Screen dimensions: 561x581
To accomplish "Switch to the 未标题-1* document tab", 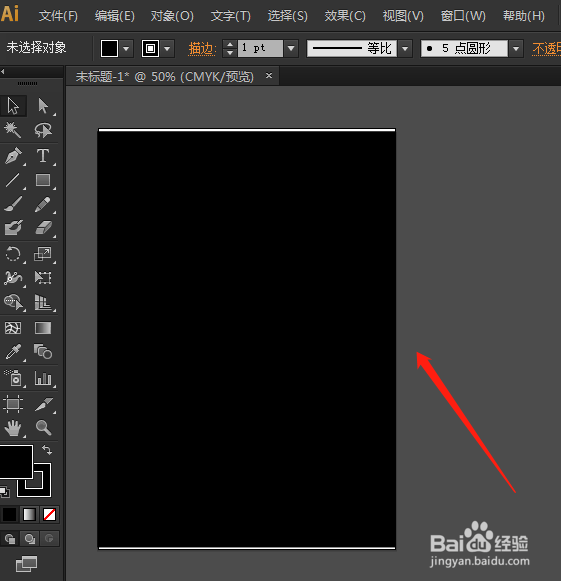I will [165, 77].
